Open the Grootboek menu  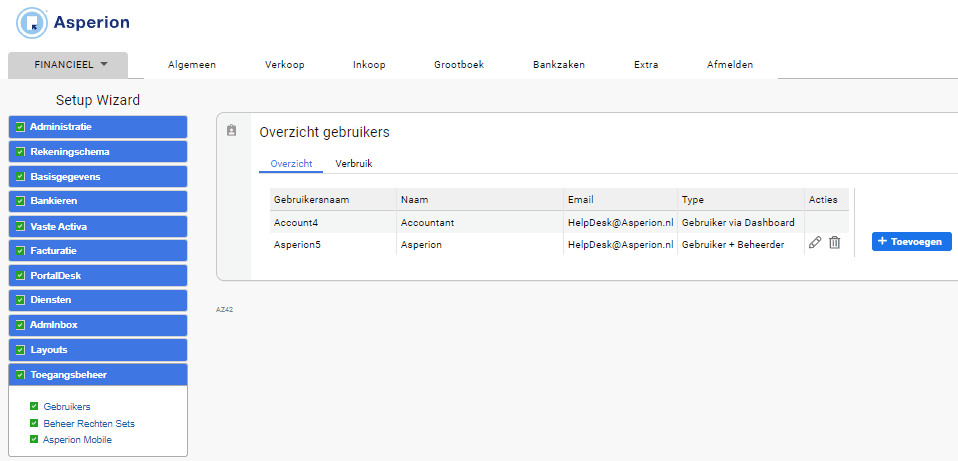point(459,65)
